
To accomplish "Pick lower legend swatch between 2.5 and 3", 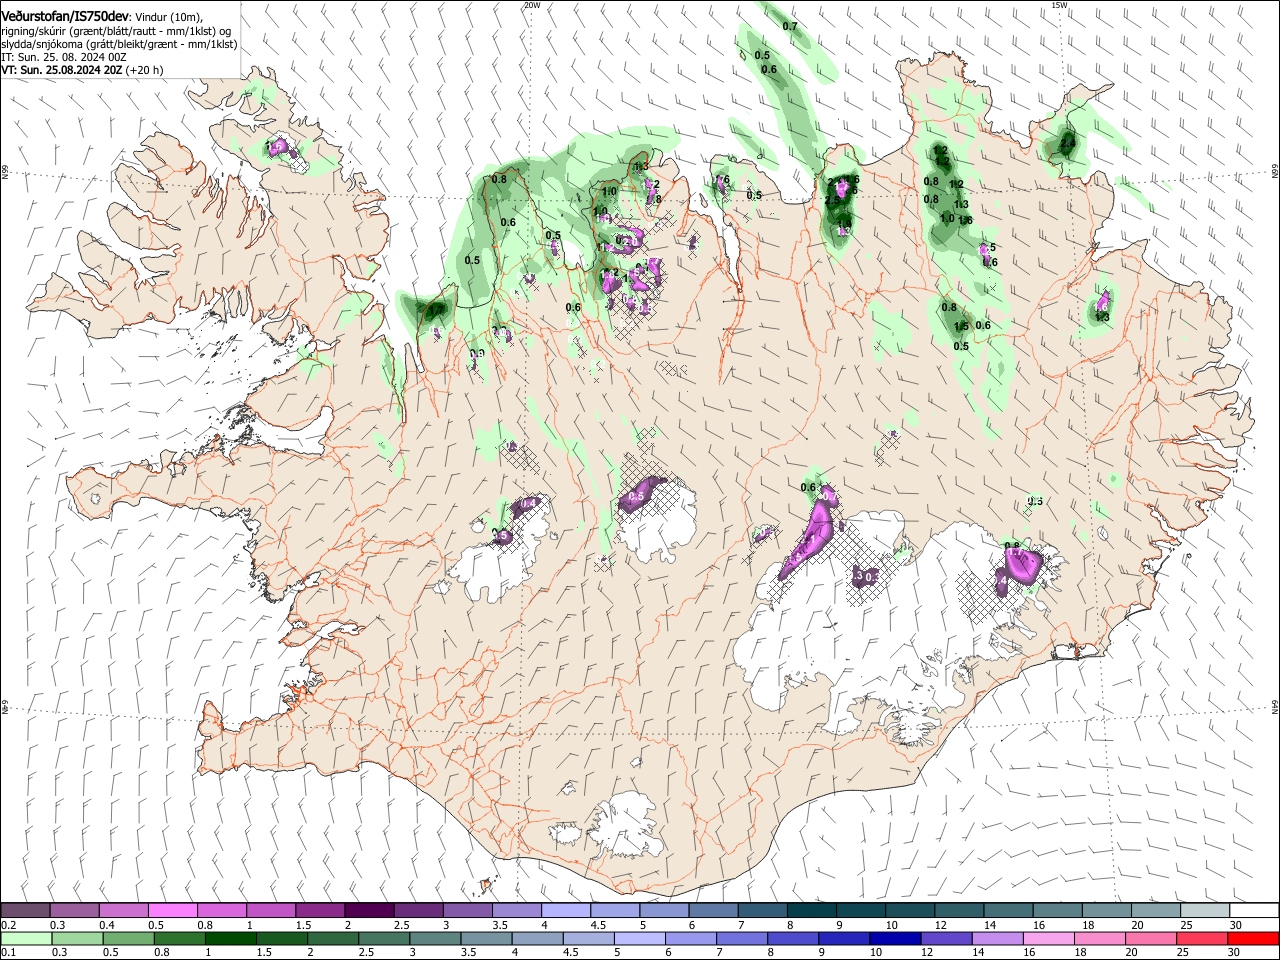I will (384, 938).
